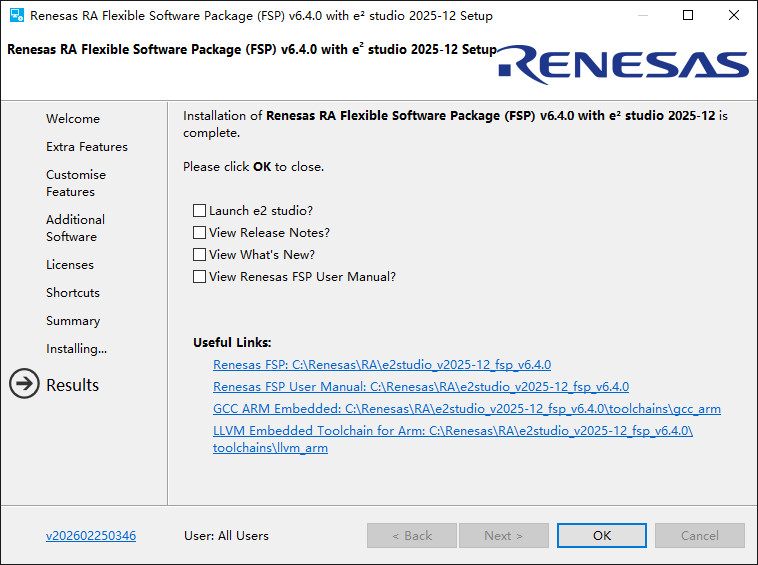Image resolution: width=758 pixels, height=565 pixels.
Task: Click the disabled Next button
Action: click(x=504, y=536)
